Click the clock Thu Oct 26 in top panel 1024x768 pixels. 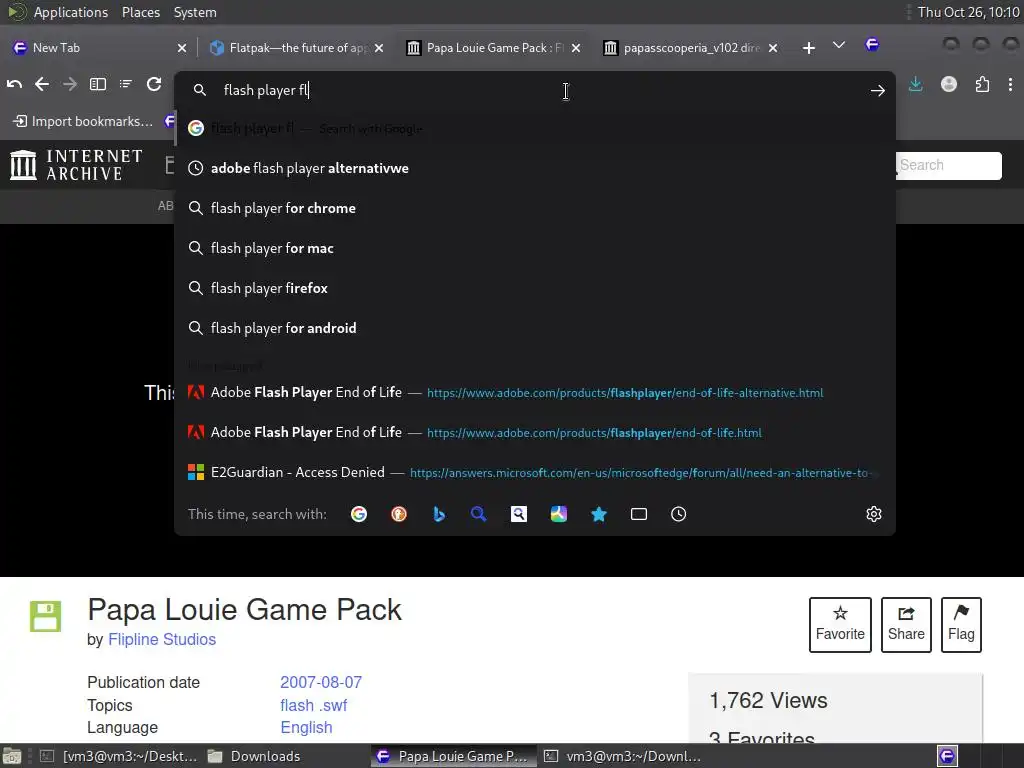point(968,12)
